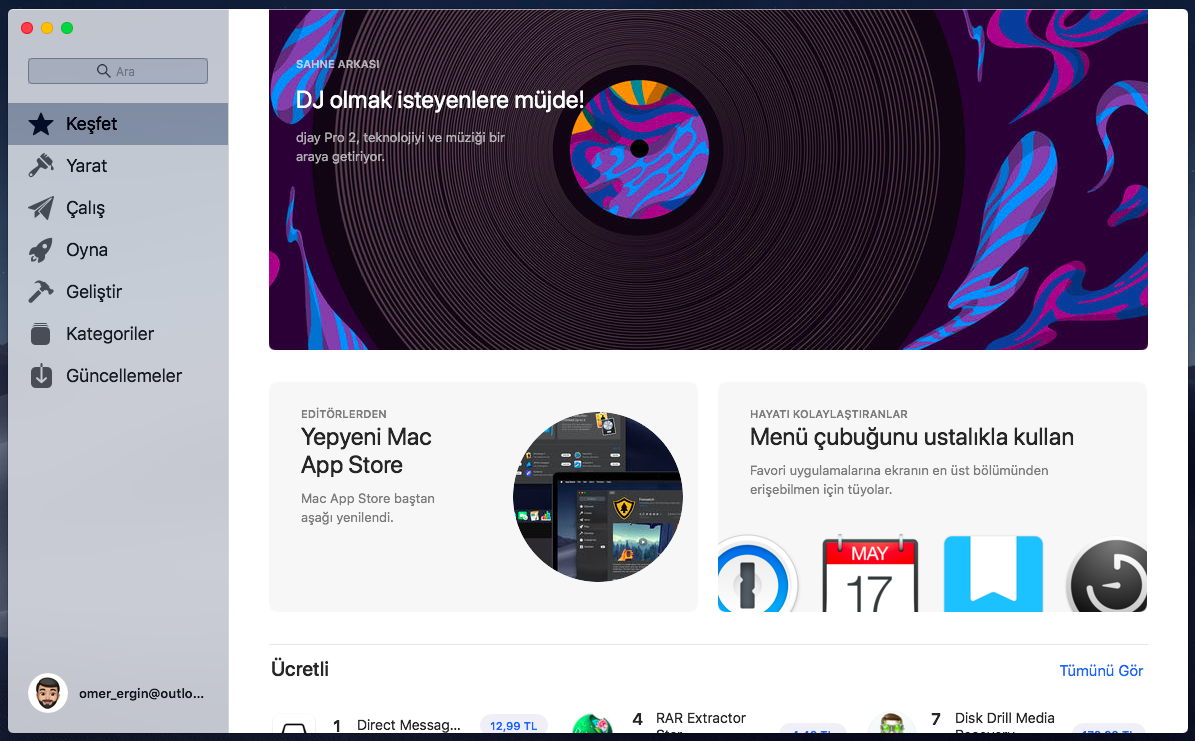Open Oyna via the rocket icon

[x=41, y=250]
